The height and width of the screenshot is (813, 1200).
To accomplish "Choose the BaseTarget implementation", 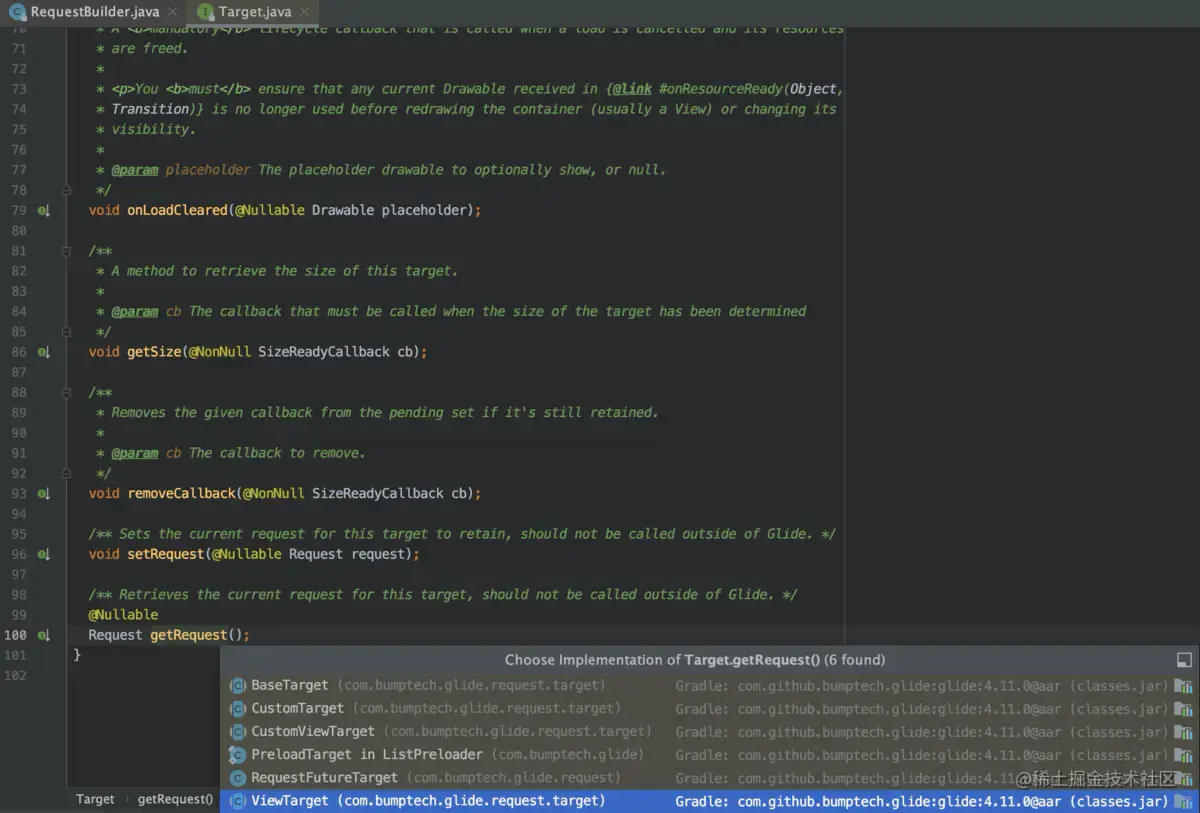I will coord(710,686).
